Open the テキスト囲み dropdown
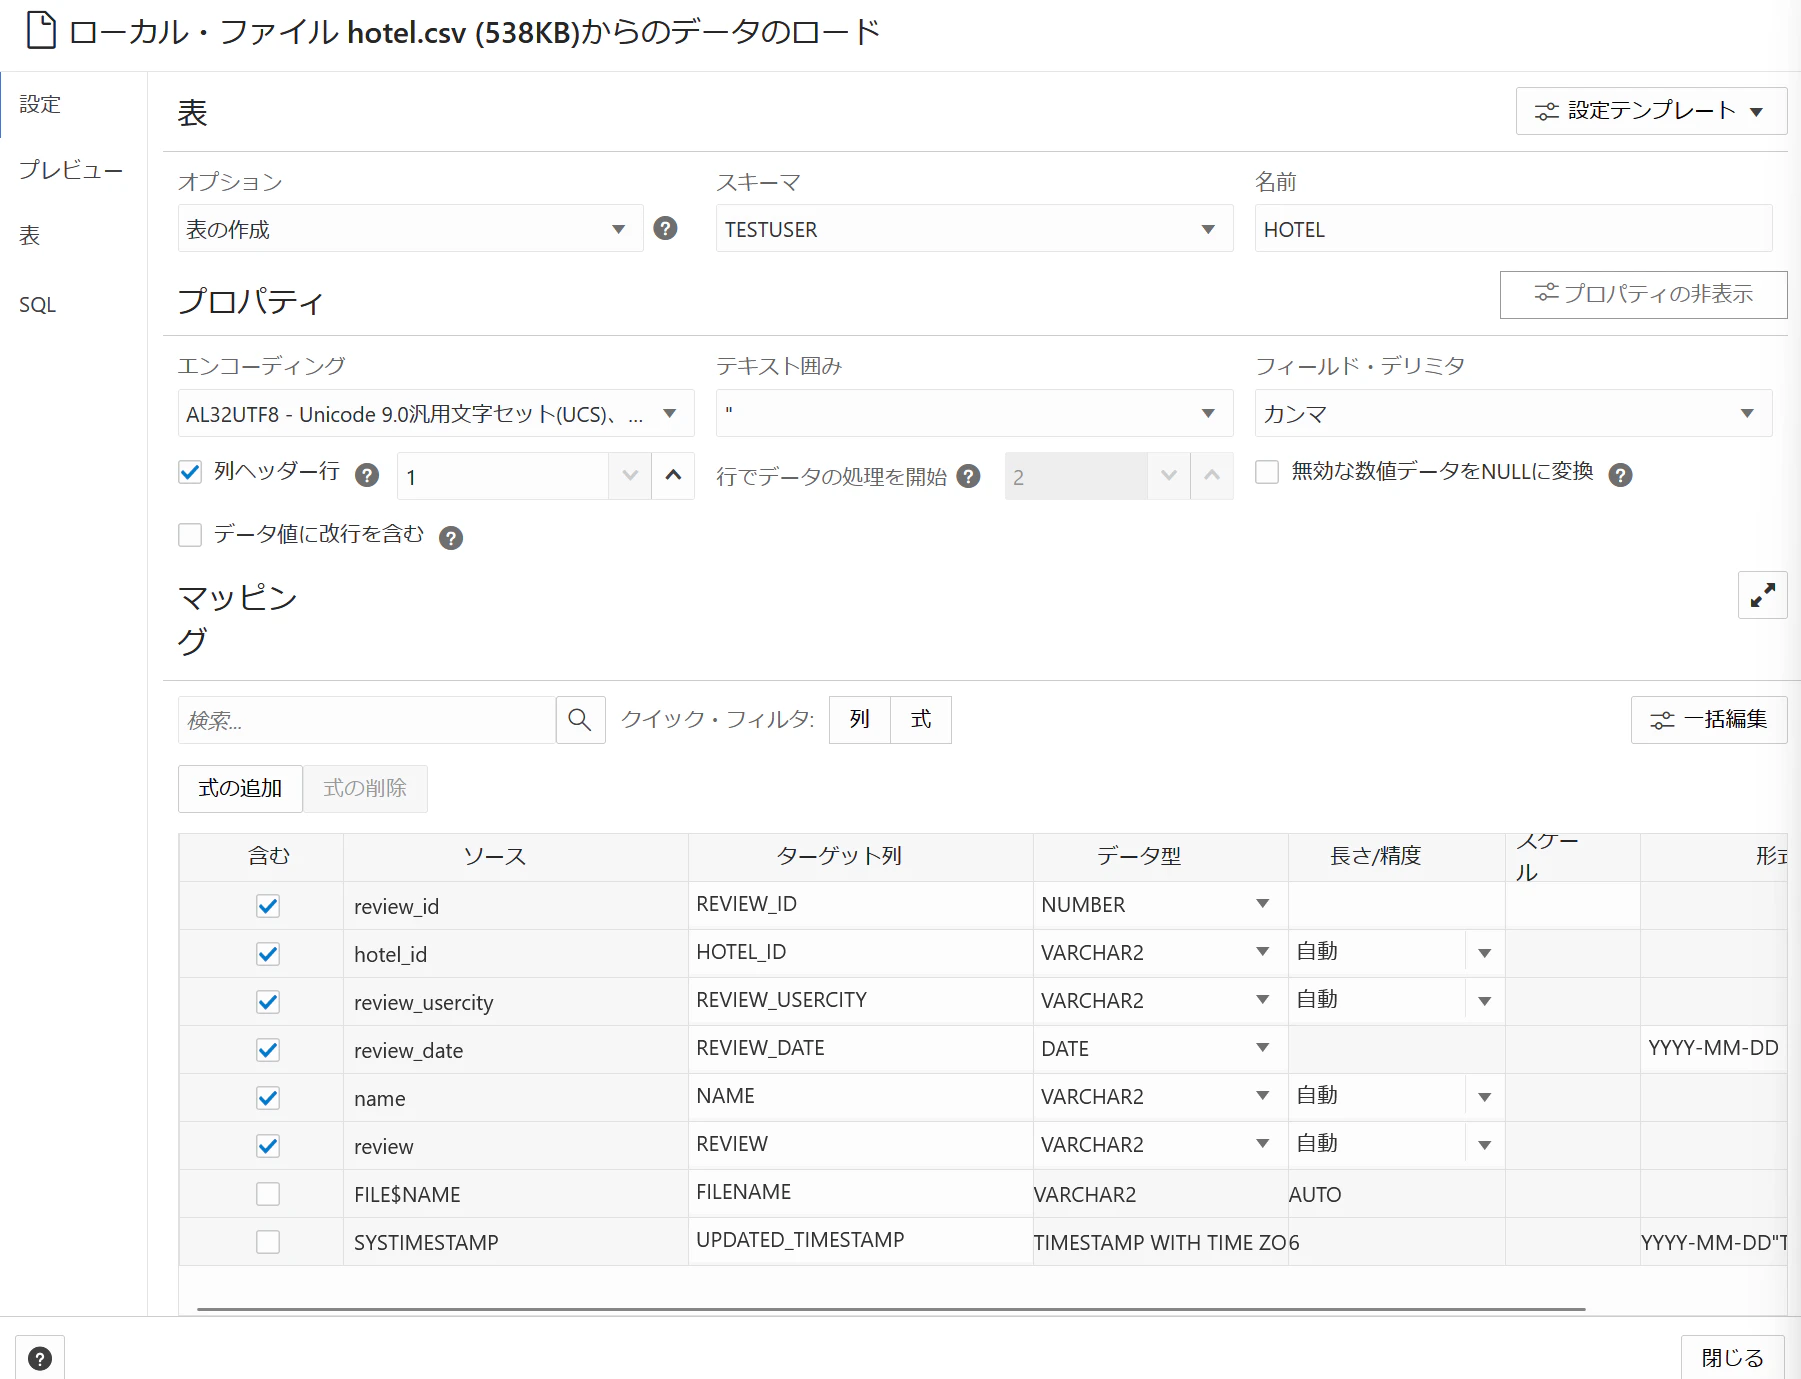Image resolution: width=1801 pixels, height=1379 pixels. point(974,413)
